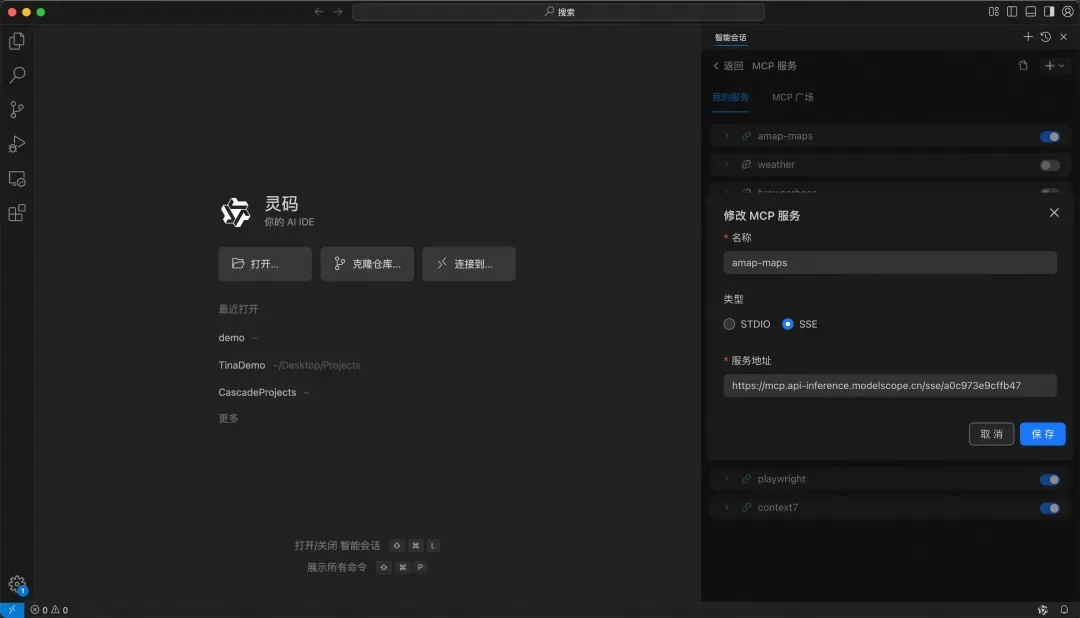Open Extensions view
The width and height of the screenshot is (1080, 618).
(x=17, y=213)
